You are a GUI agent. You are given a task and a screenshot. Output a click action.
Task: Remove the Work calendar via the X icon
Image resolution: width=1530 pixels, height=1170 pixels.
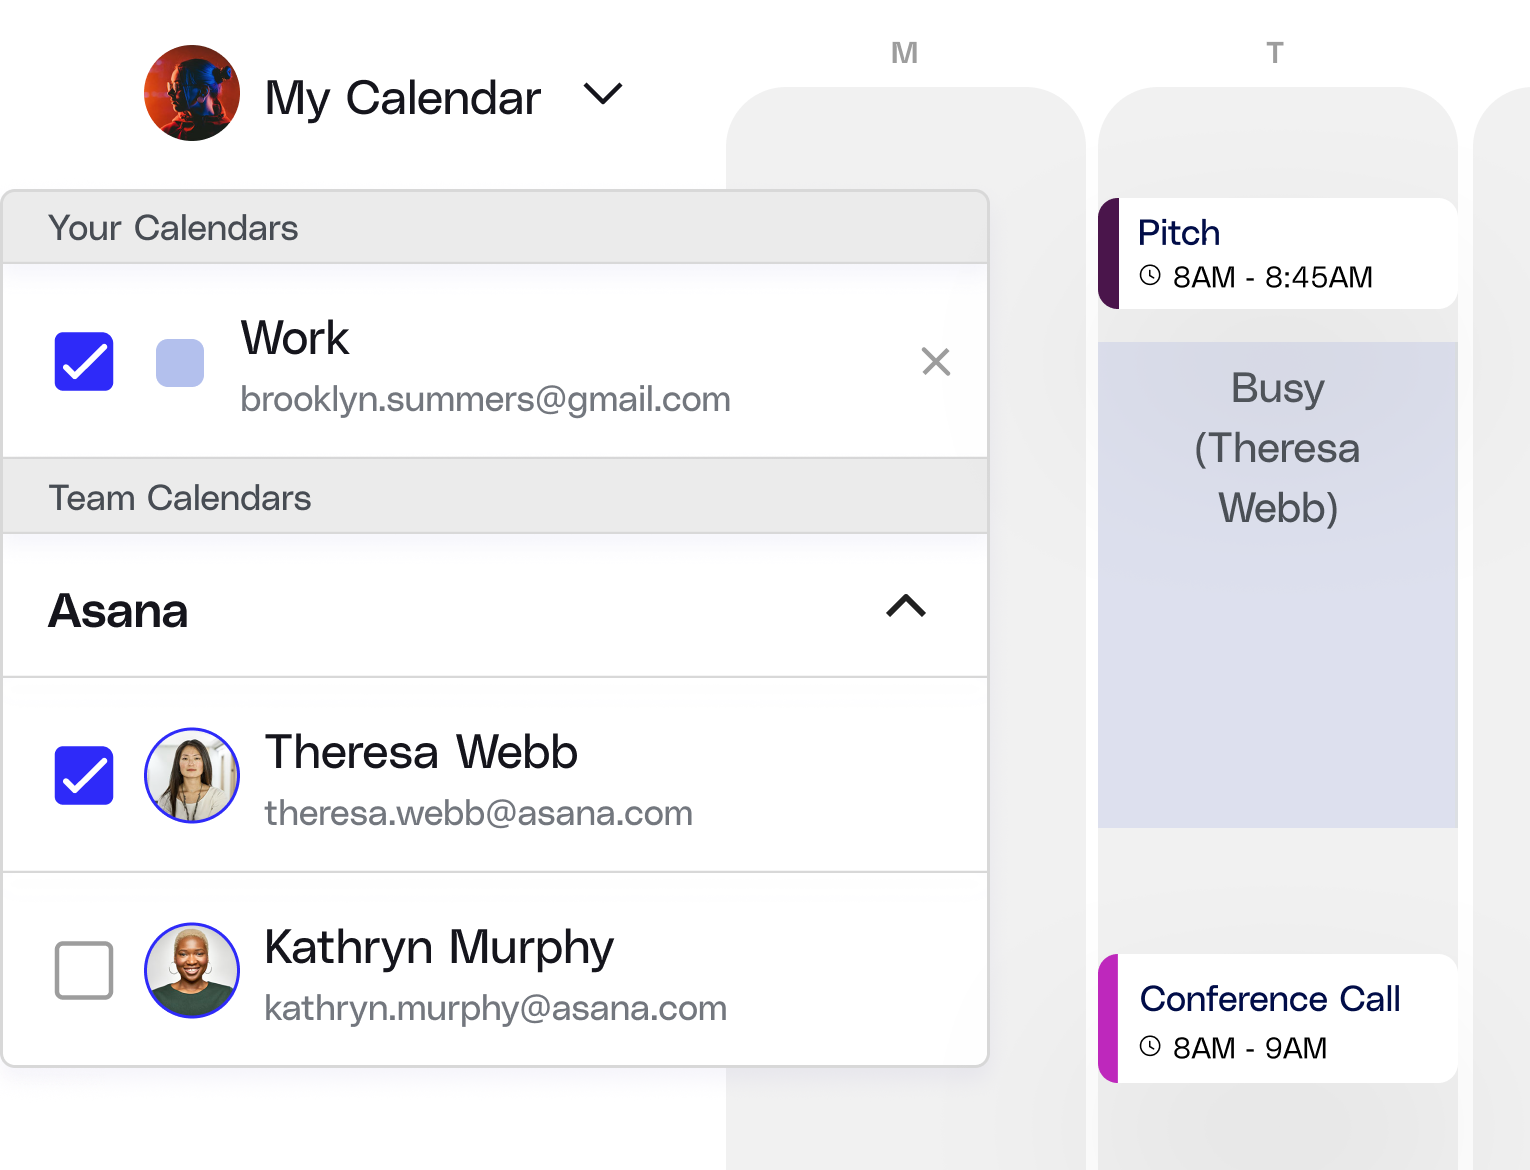click(936, 362)
